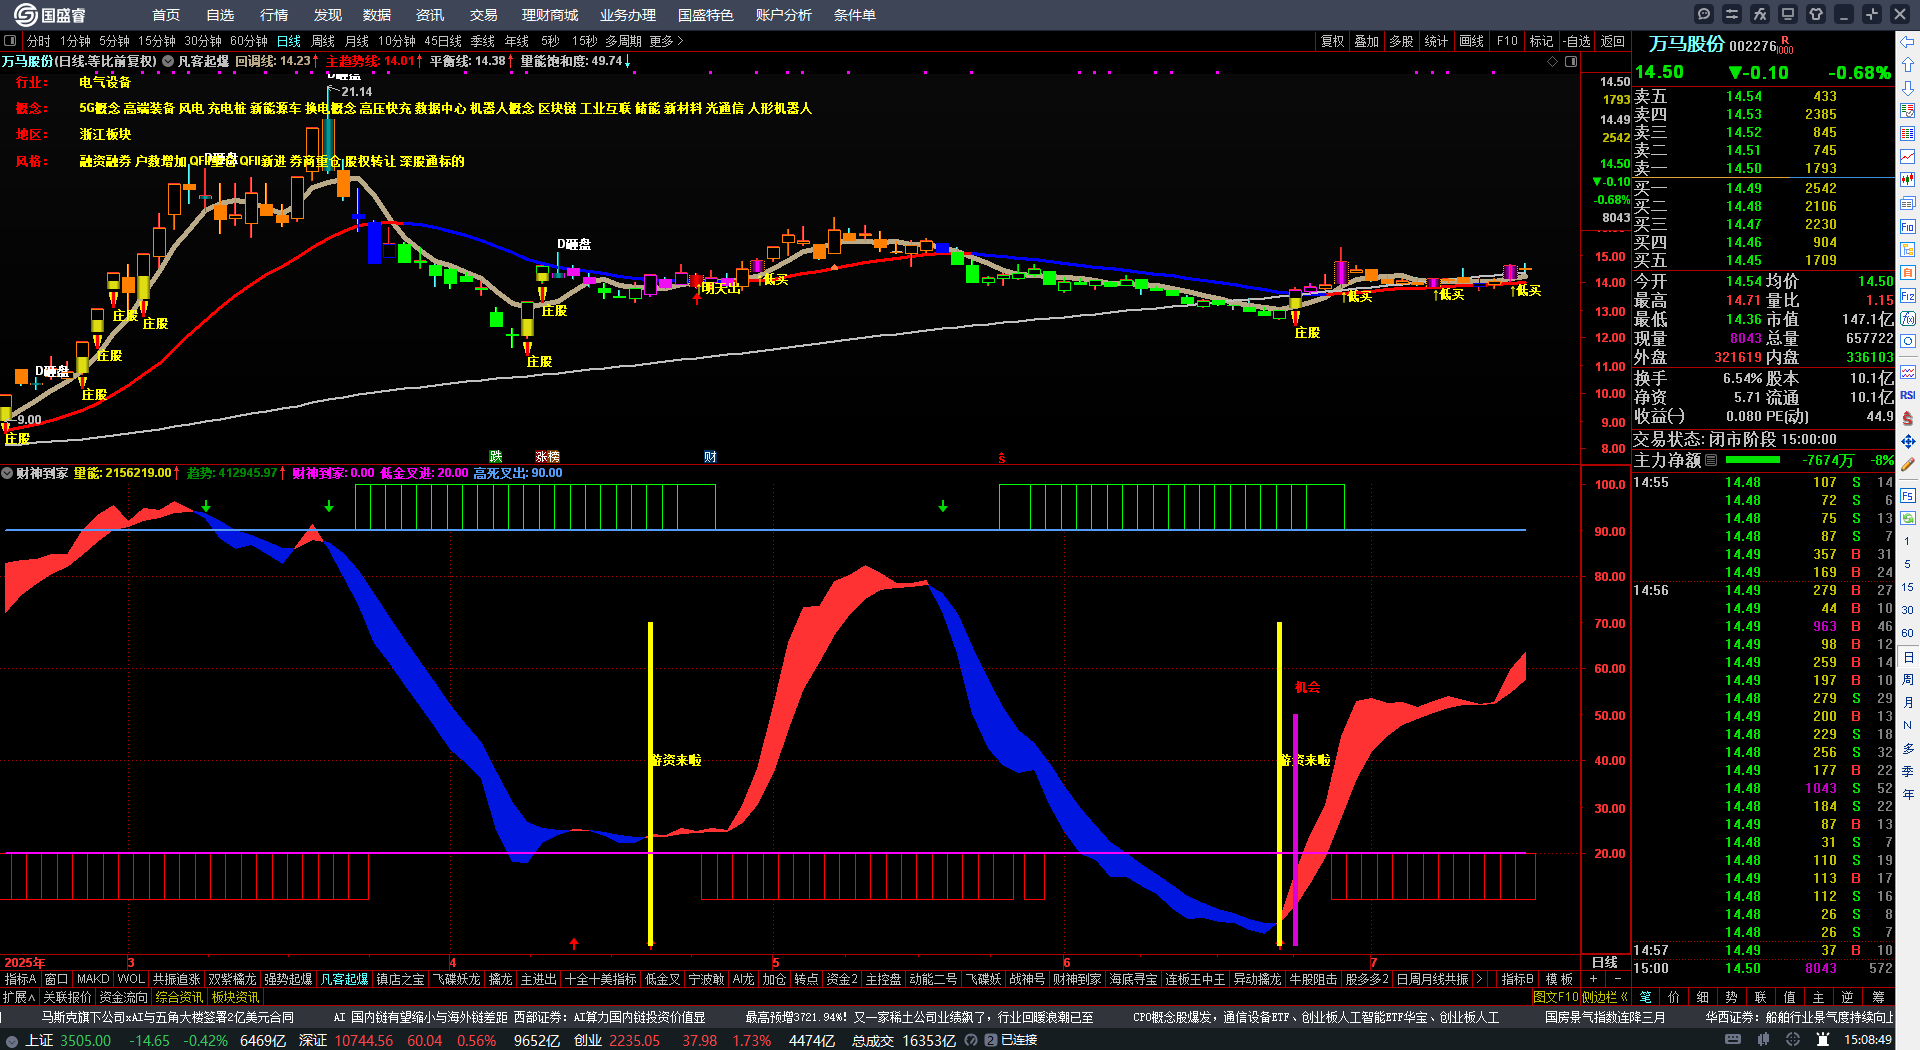Image resolution: width=1920 pixels, height=1050 pixels.
Task: Open the candlestick chart sidebar icon
Action: [1908, 180]
